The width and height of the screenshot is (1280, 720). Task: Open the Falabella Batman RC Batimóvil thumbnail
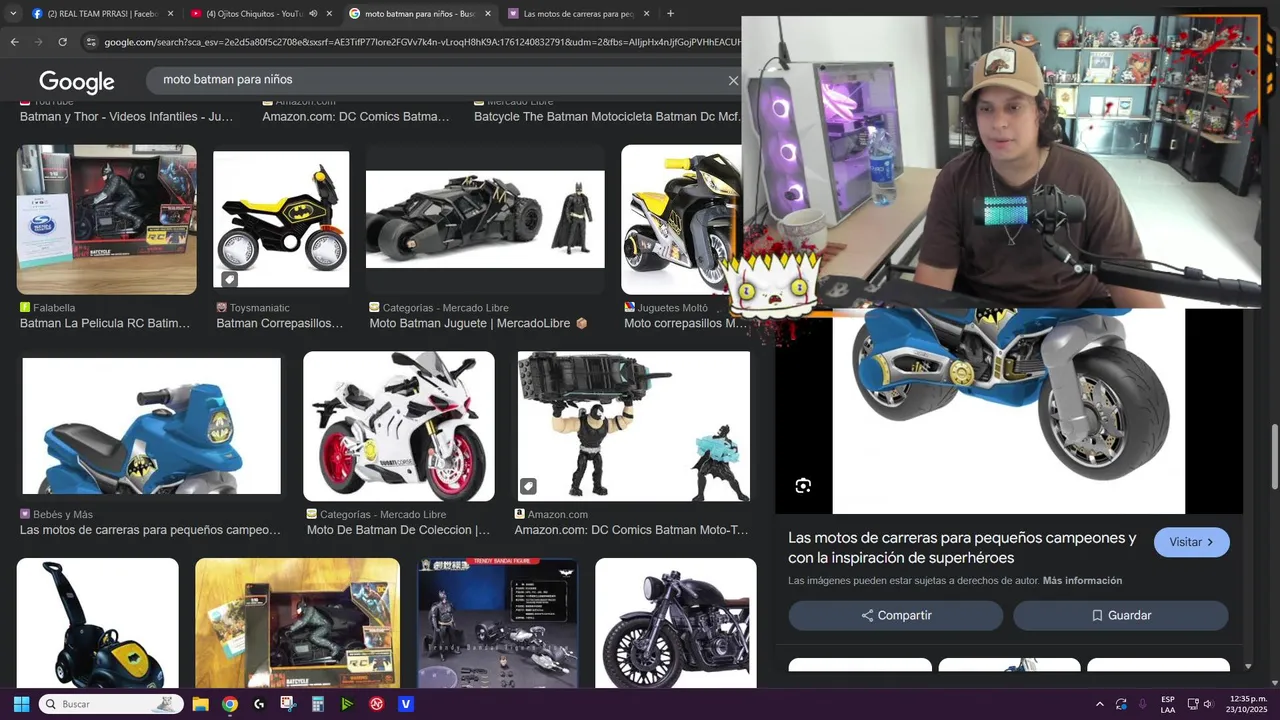click(x=107, y=220)
